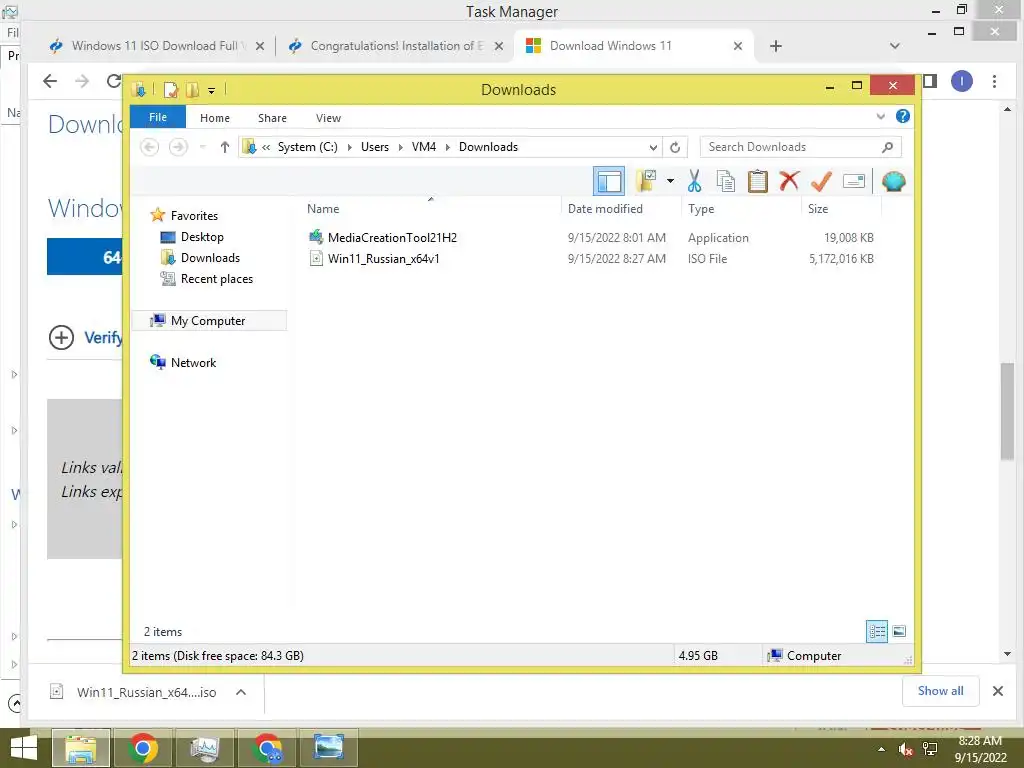Click inside the Search Downloads field
Viewport: 1024px width, 768px height.
[790, 147]
